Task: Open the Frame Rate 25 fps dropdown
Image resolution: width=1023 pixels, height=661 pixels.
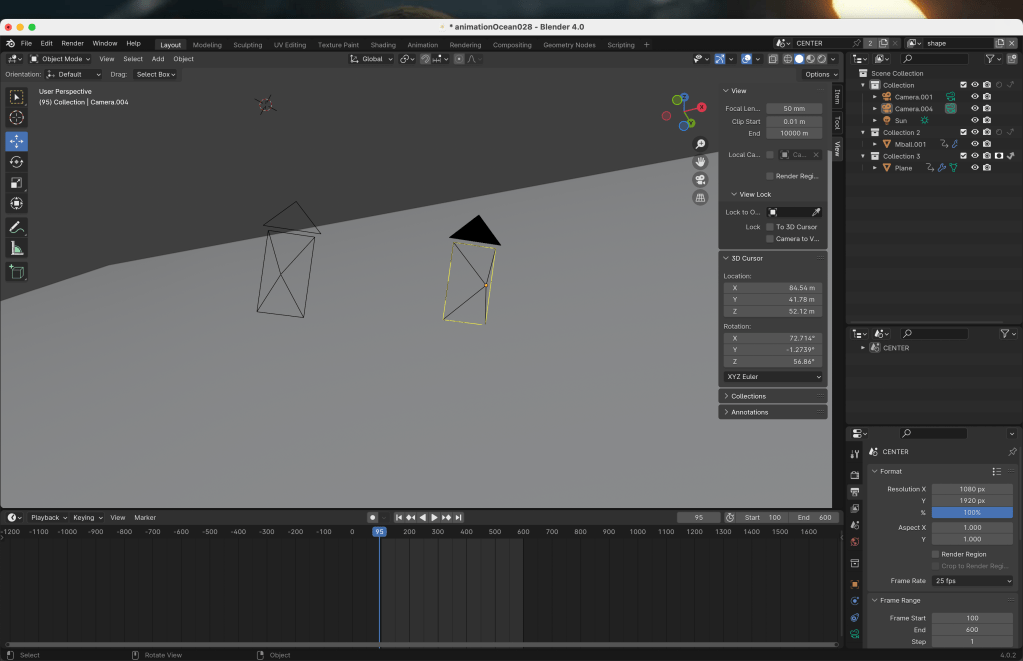Action: [972, 581]
